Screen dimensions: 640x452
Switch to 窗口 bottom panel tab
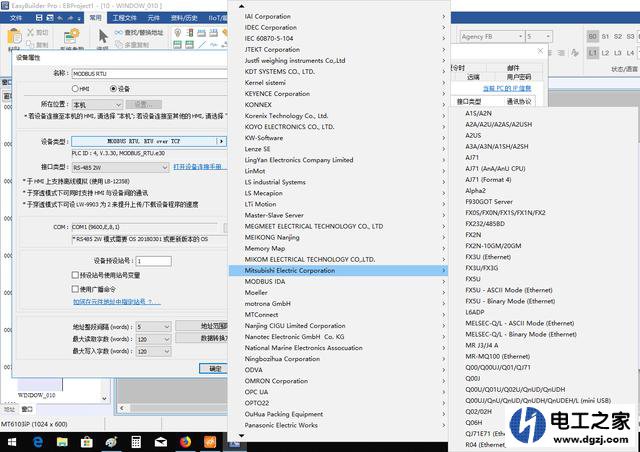coord(27,409)
